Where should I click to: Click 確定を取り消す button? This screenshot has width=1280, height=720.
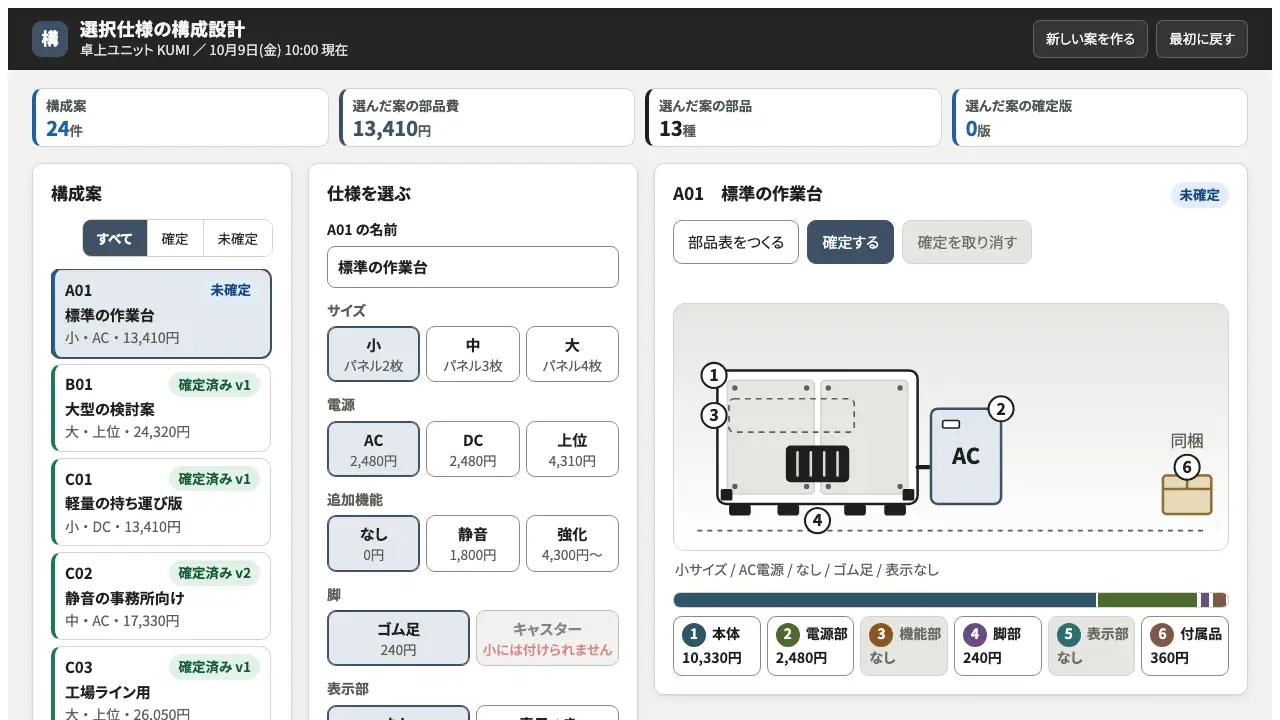(x=967, y=242)
